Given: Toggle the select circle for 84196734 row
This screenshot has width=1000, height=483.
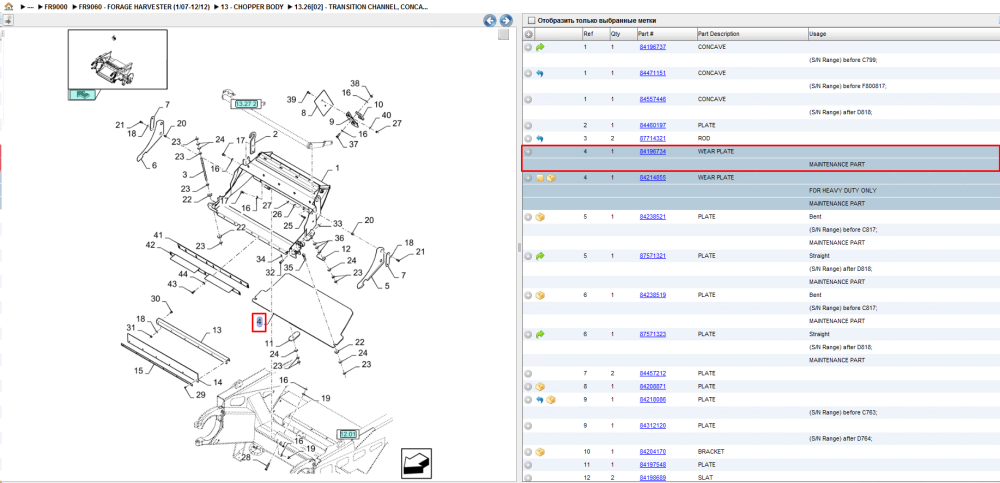Looking at the screenshot, I should [x=529, y=152].
